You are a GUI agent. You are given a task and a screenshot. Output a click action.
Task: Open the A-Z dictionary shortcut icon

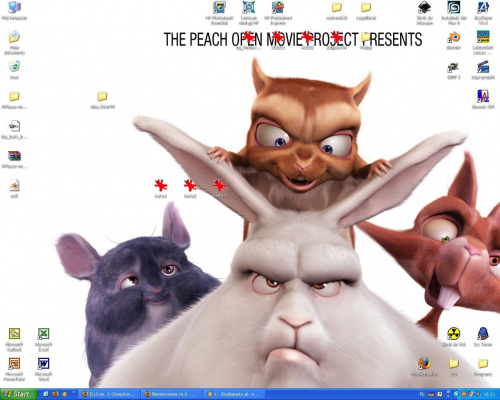[x=483, y=96]
